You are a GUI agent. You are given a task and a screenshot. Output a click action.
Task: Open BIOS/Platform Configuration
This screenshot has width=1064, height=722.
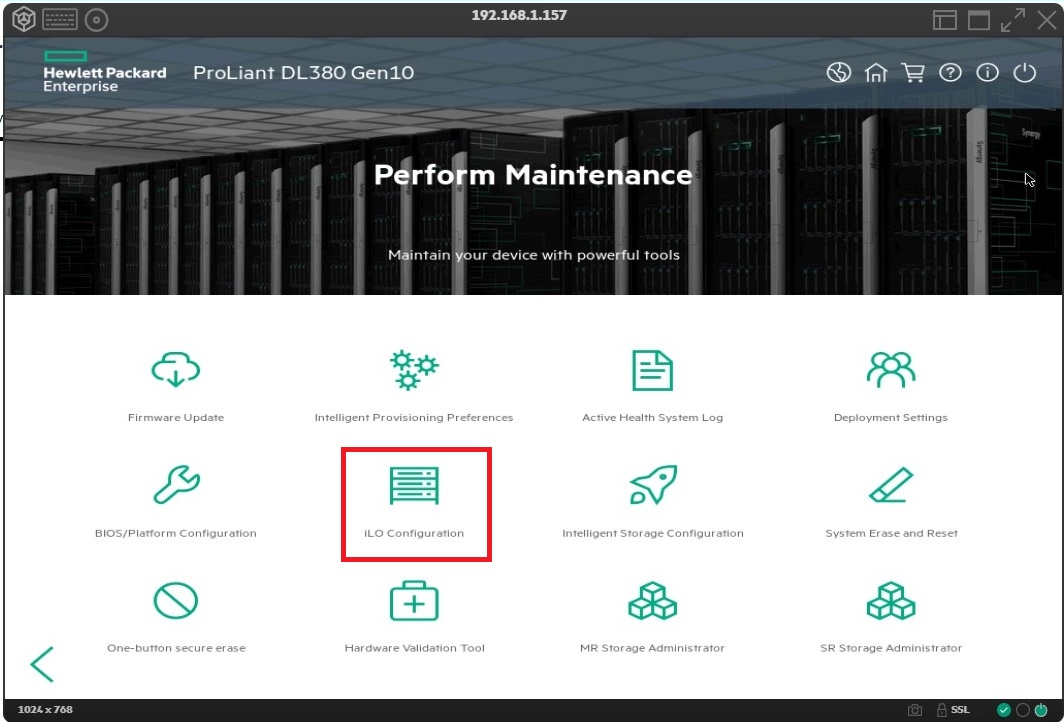[175, 500]
